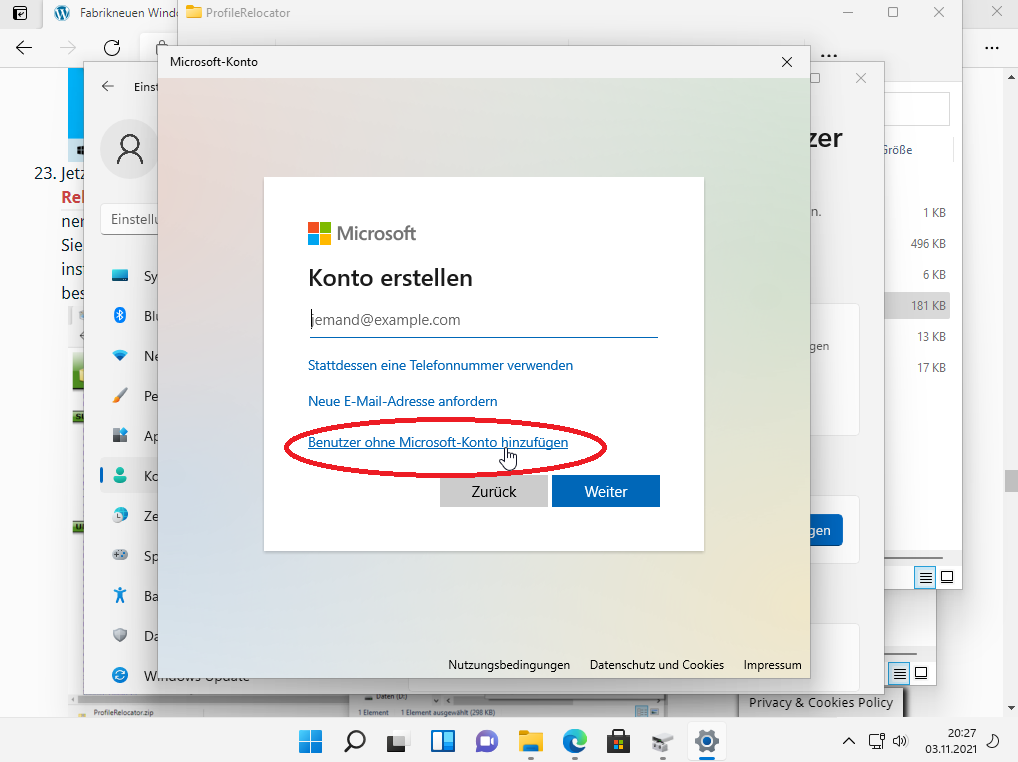This screenshot has height=762, width=1018.
Task: Select the file row sized 496 KB
Action: (x=917, y=244)
